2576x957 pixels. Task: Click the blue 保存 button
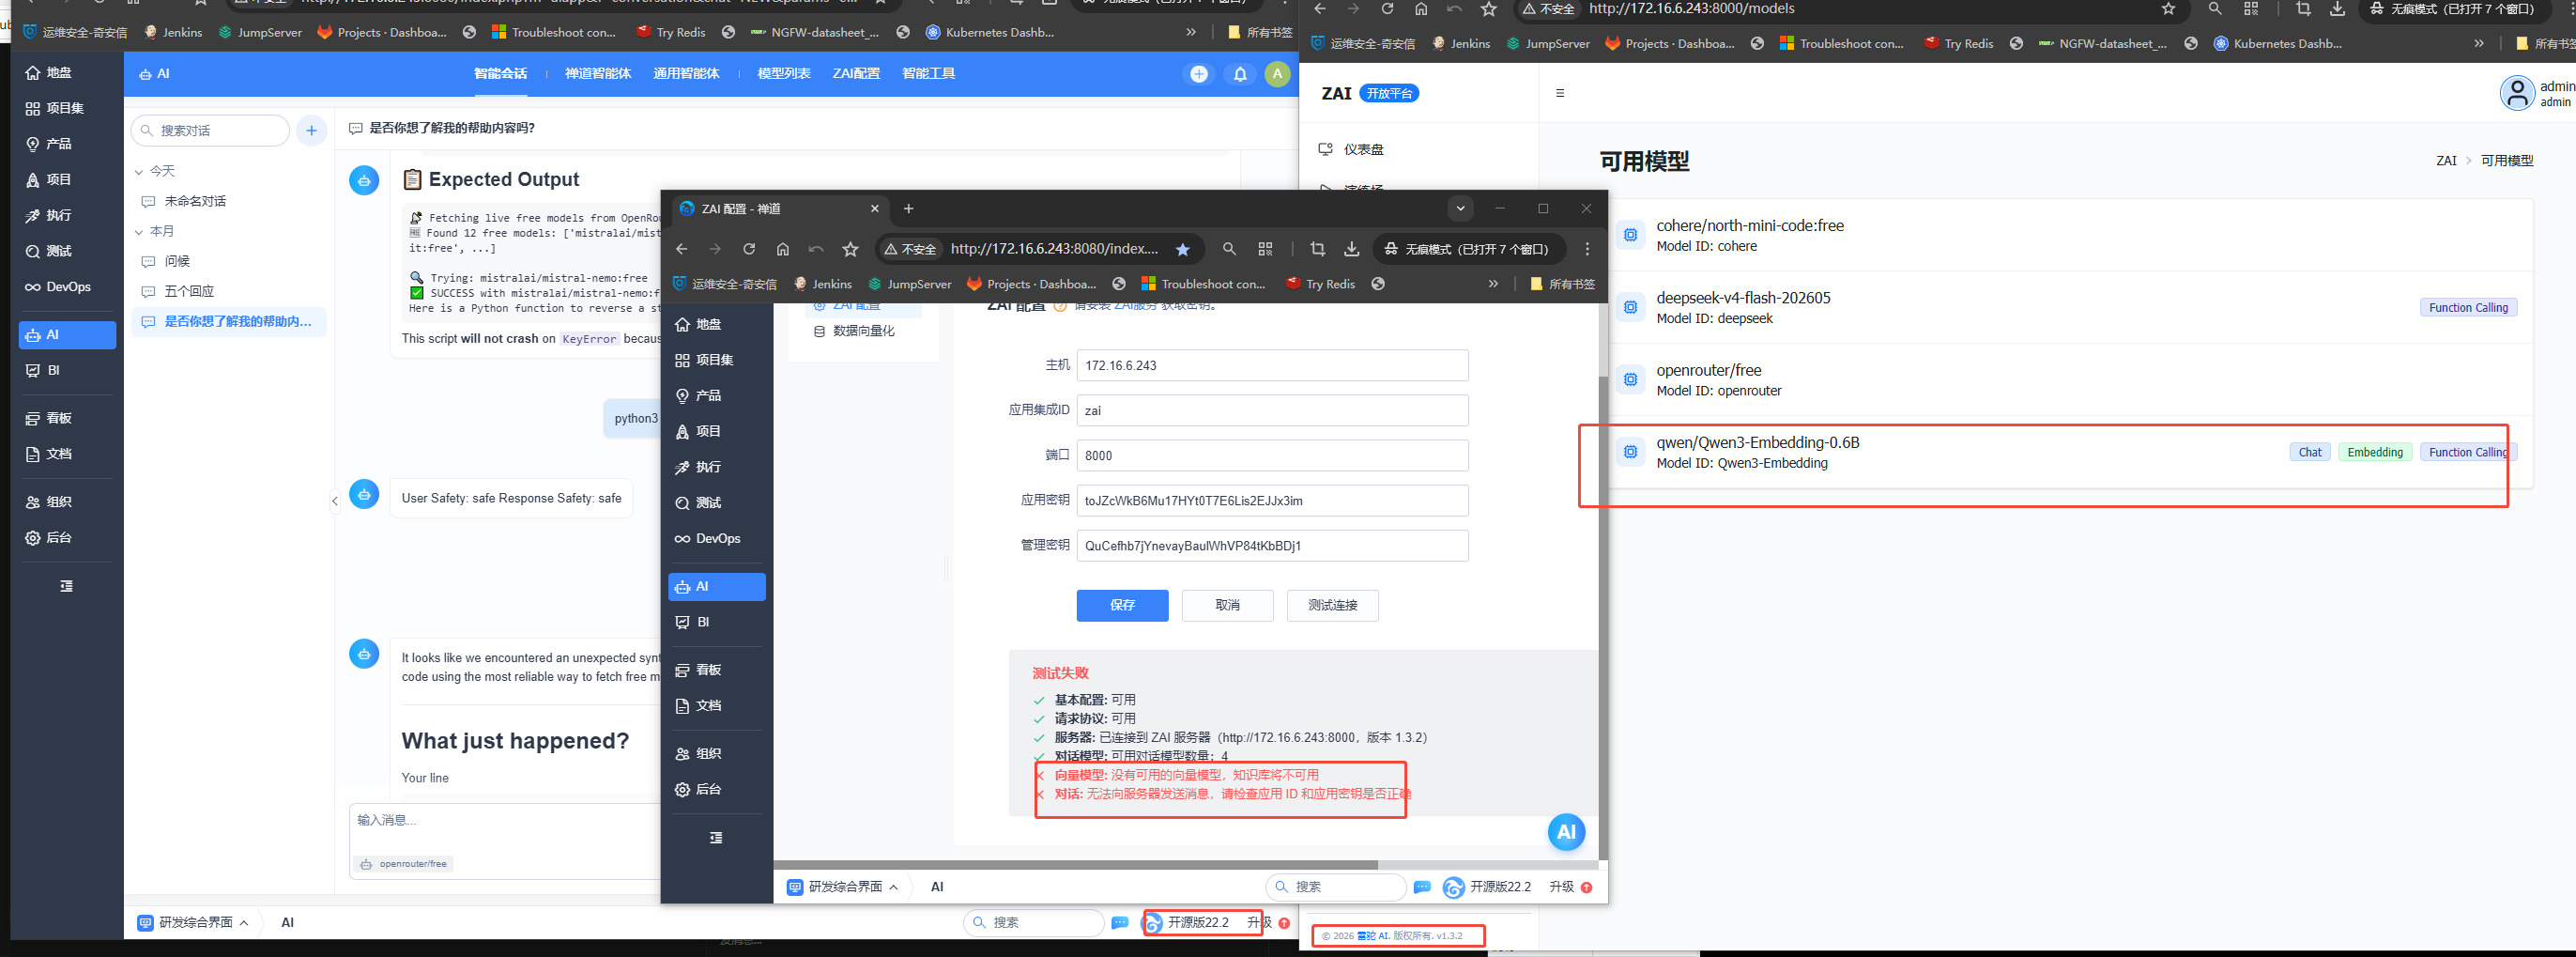[x=1122, y=605]
